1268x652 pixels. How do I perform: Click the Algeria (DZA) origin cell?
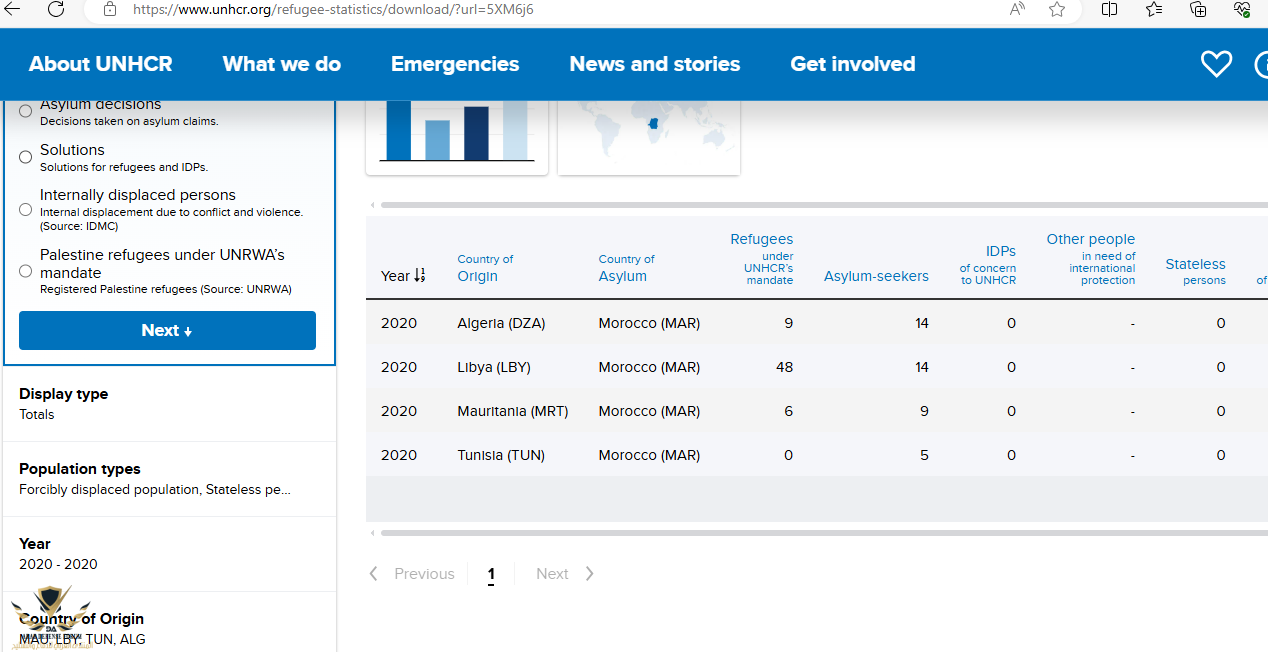[x=501, y=323]
